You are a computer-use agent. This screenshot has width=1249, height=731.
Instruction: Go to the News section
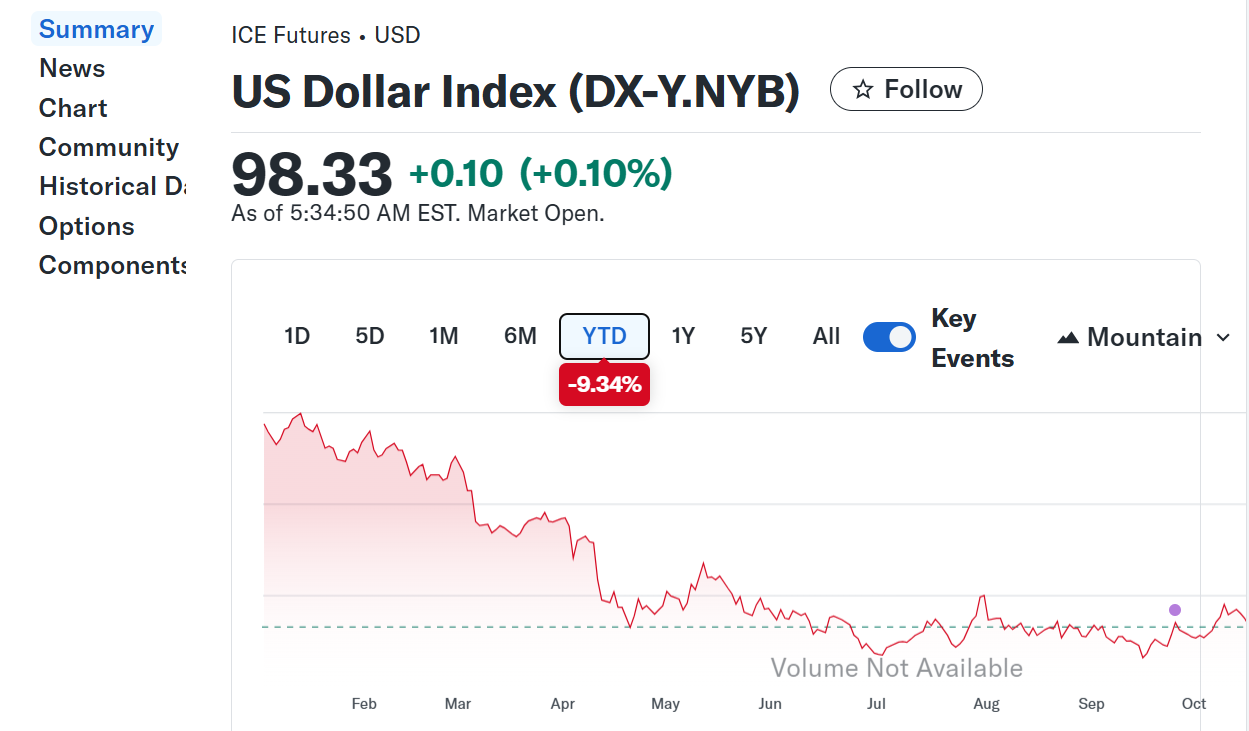(x=72, y=68)
